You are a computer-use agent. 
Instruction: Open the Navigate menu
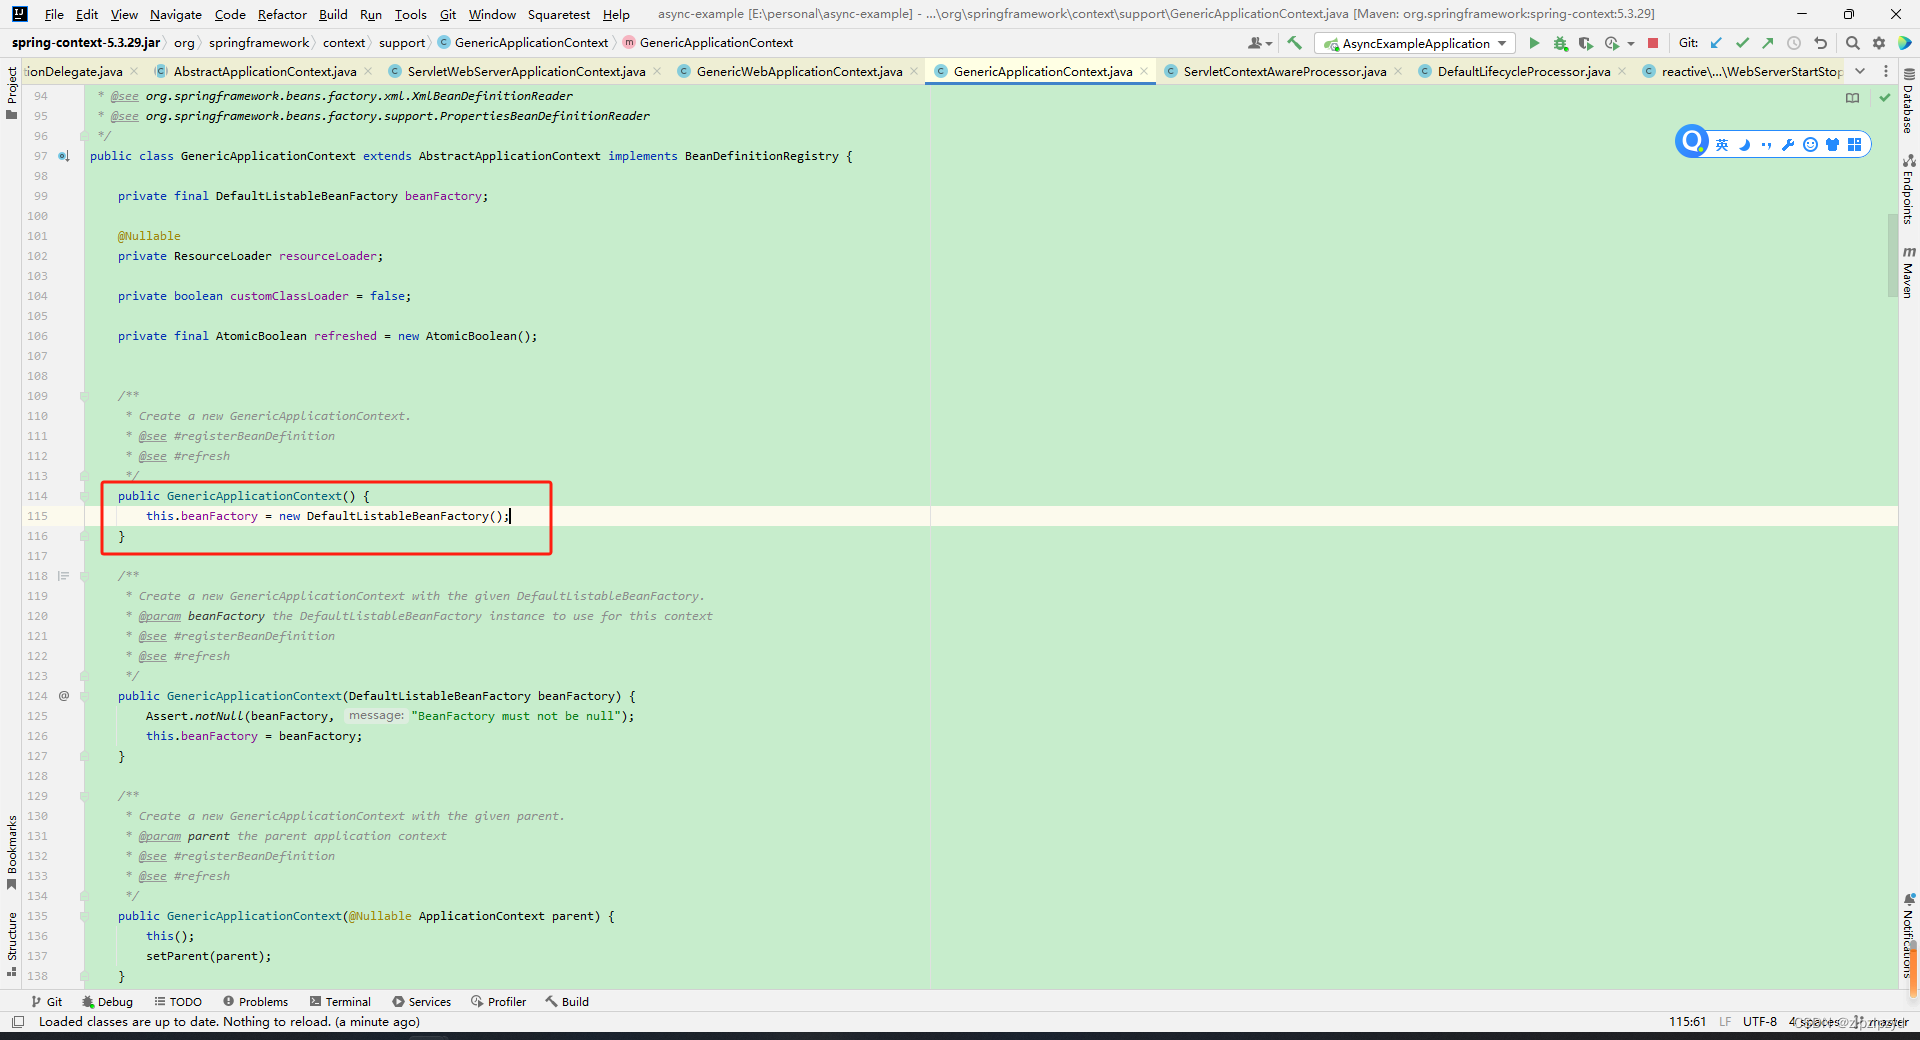[175, 14]
